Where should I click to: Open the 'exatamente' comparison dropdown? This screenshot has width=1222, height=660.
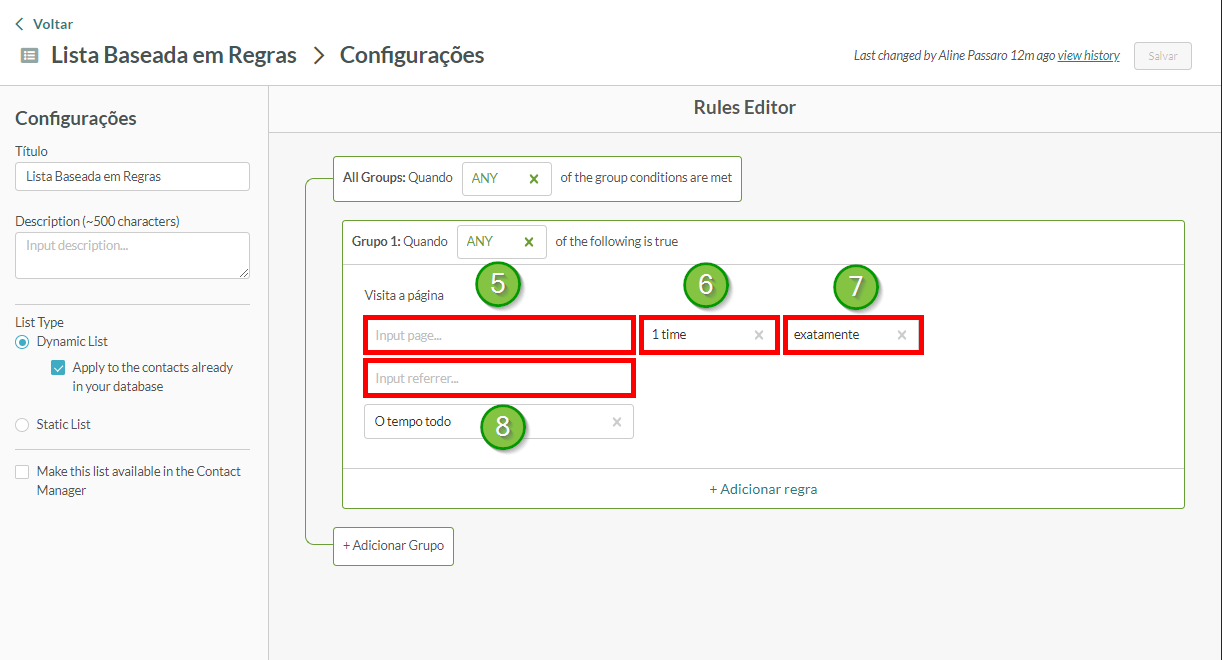[x=840, y=334]
